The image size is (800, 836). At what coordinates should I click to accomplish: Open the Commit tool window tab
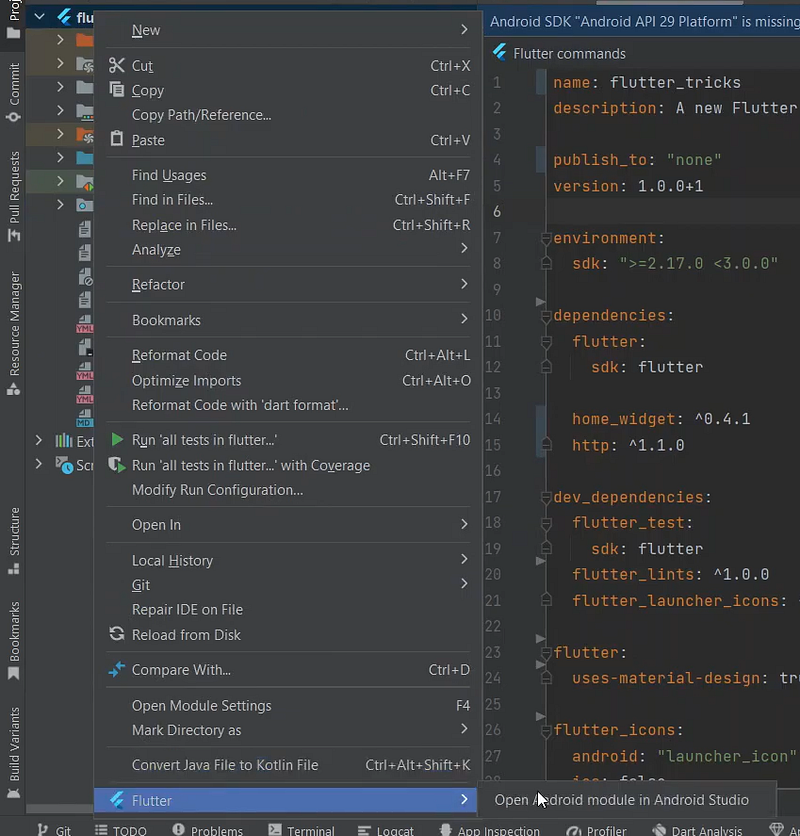(14, 92)
